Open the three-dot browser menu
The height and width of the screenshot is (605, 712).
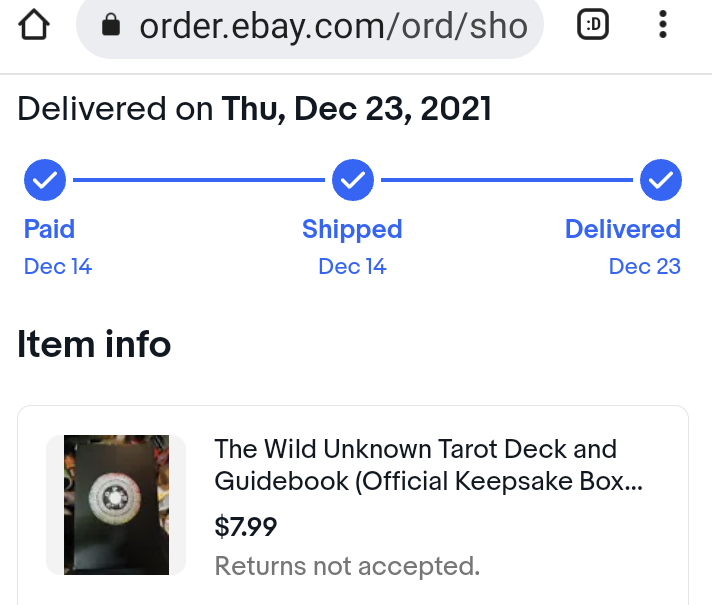point(663,27)
